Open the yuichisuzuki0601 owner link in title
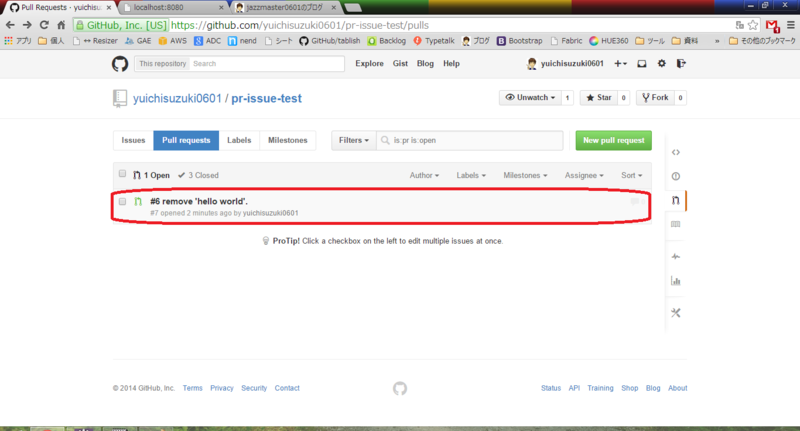The width and height of the screenshot is (800, 431). [177, 98]
